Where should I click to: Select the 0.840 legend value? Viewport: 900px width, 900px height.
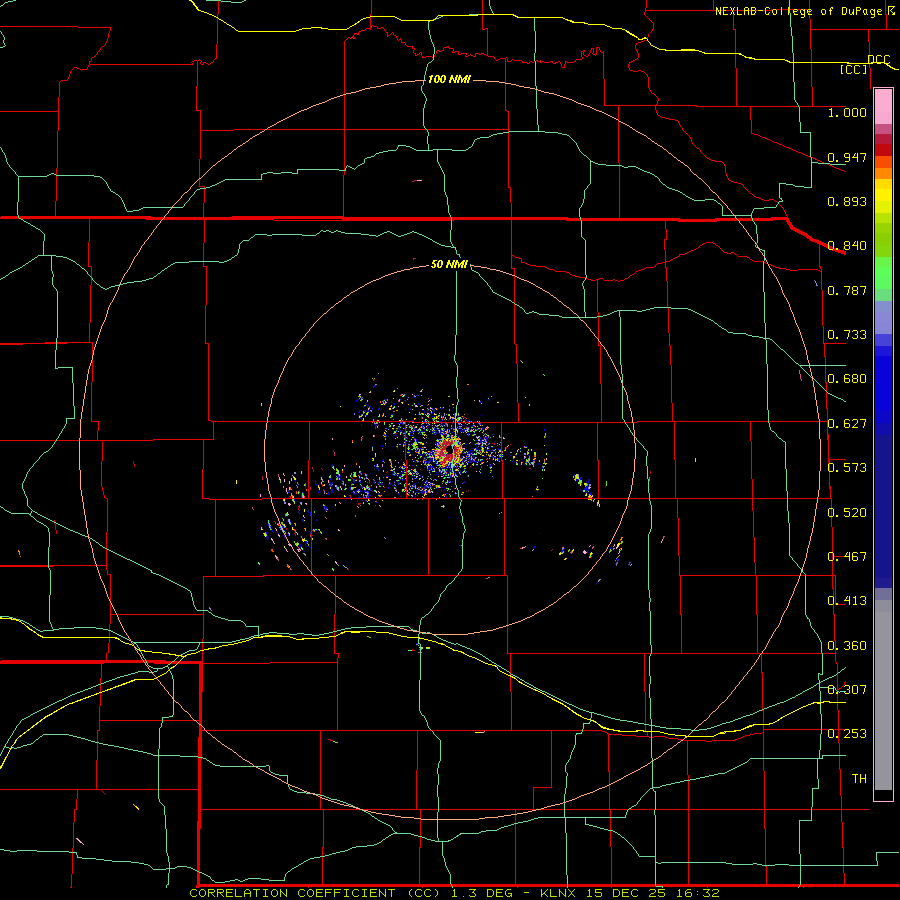click(x=847, y=246)
